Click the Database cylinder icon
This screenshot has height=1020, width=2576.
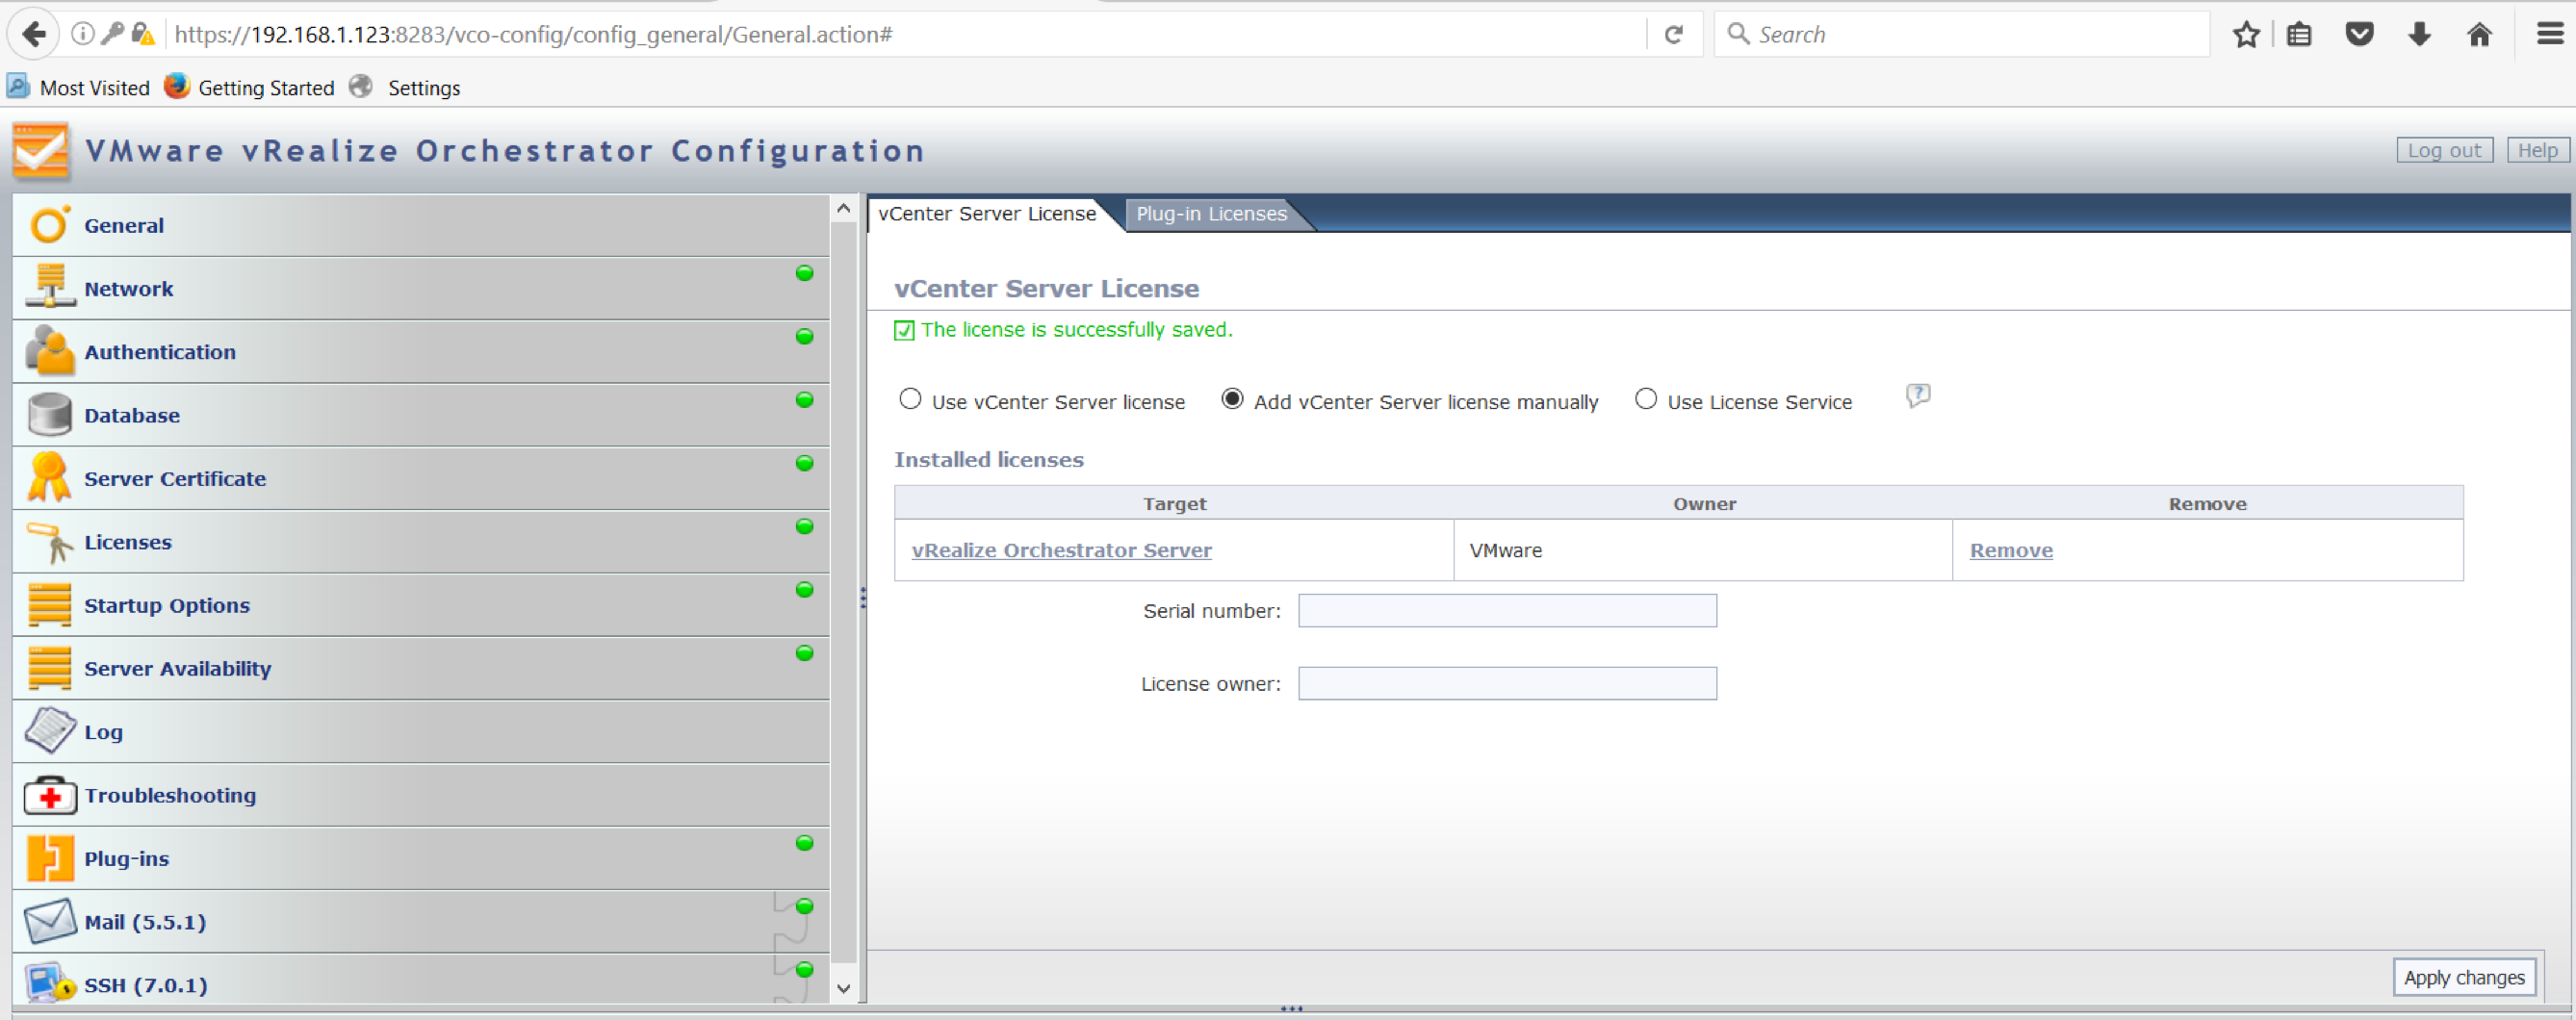(49, 414)
